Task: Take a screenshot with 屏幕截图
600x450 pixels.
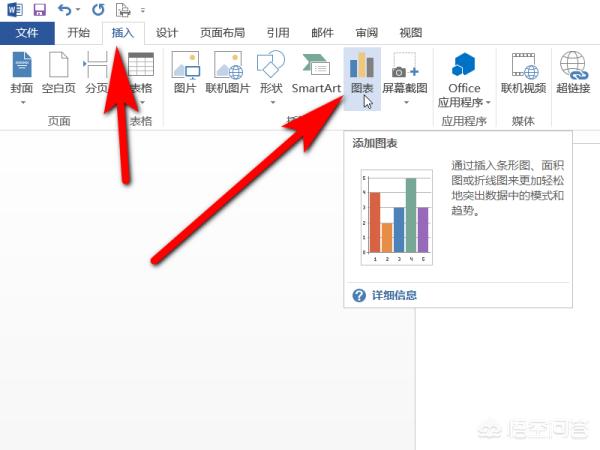Action: click(405, 73)
